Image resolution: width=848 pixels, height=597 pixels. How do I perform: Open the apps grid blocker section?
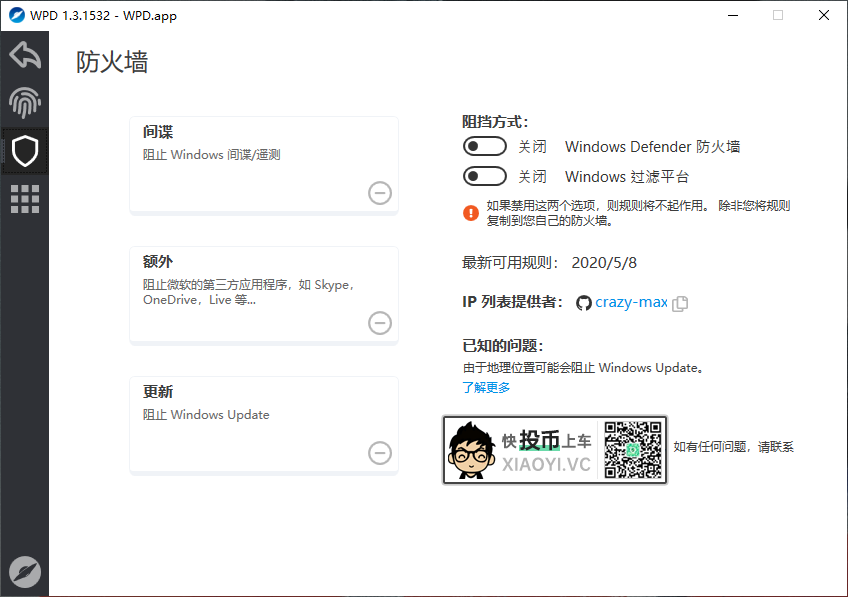[x=24, y=199]
